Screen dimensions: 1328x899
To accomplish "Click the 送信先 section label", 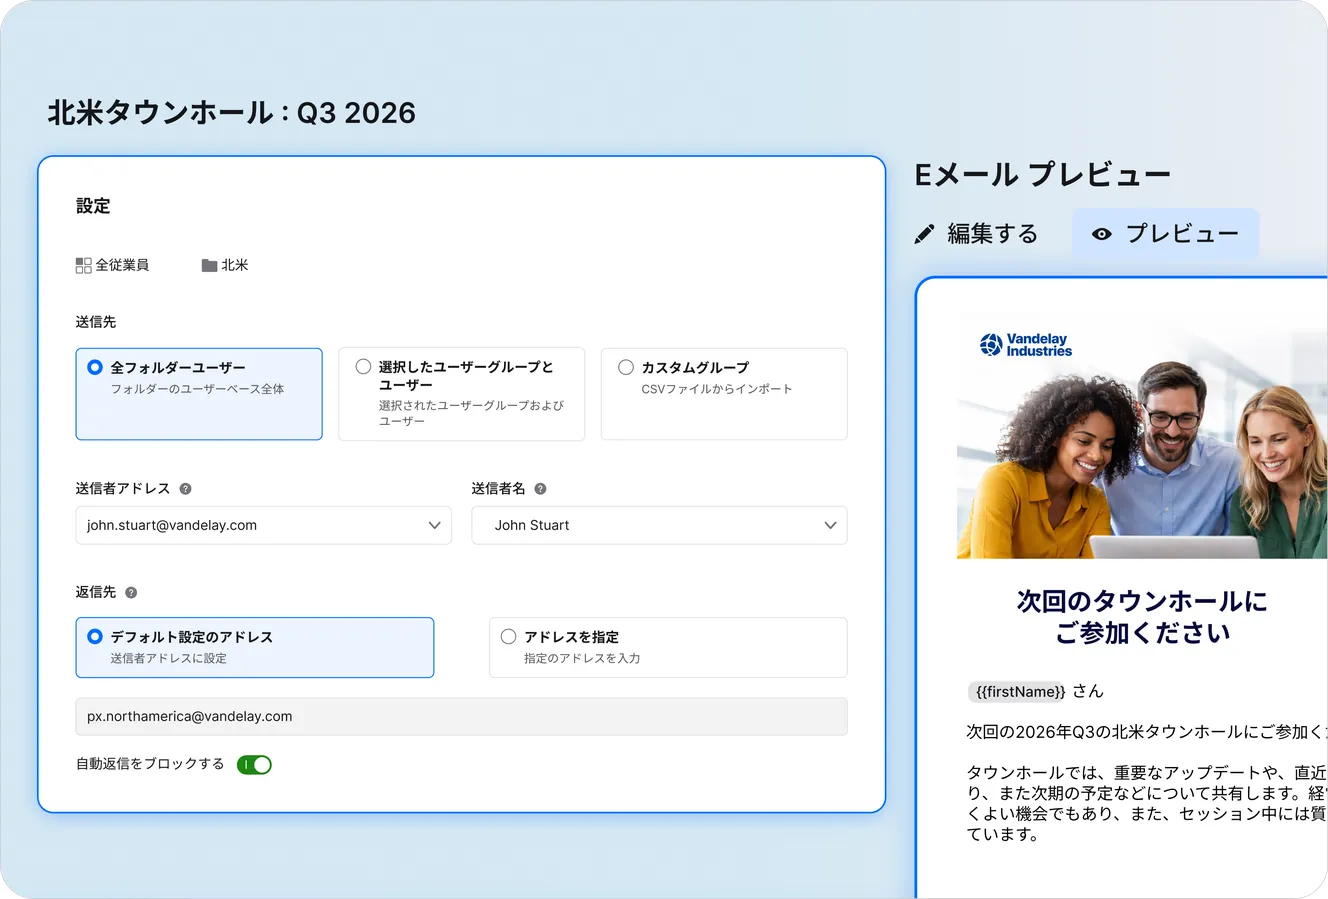I will pyautogui.click(x=96, y=322).
